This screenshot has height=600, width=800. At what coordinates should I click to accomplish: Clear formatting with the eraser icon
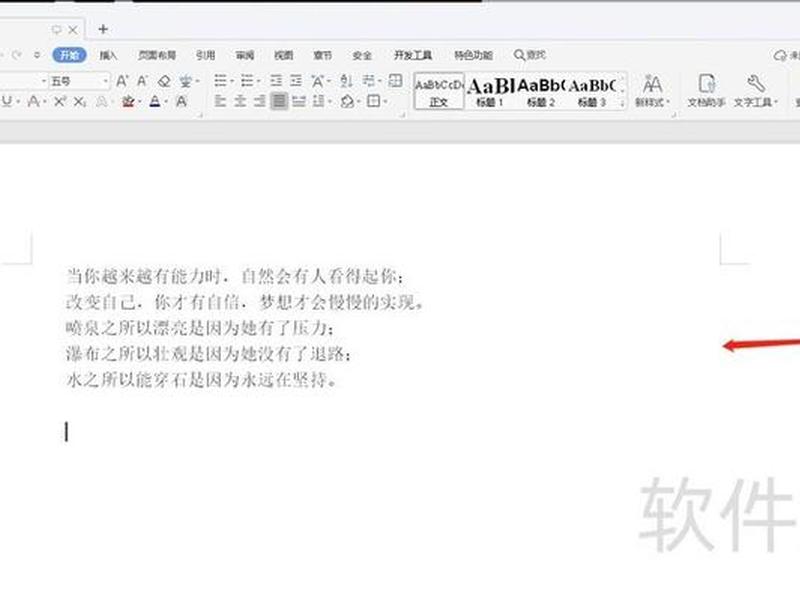(164, 81)
